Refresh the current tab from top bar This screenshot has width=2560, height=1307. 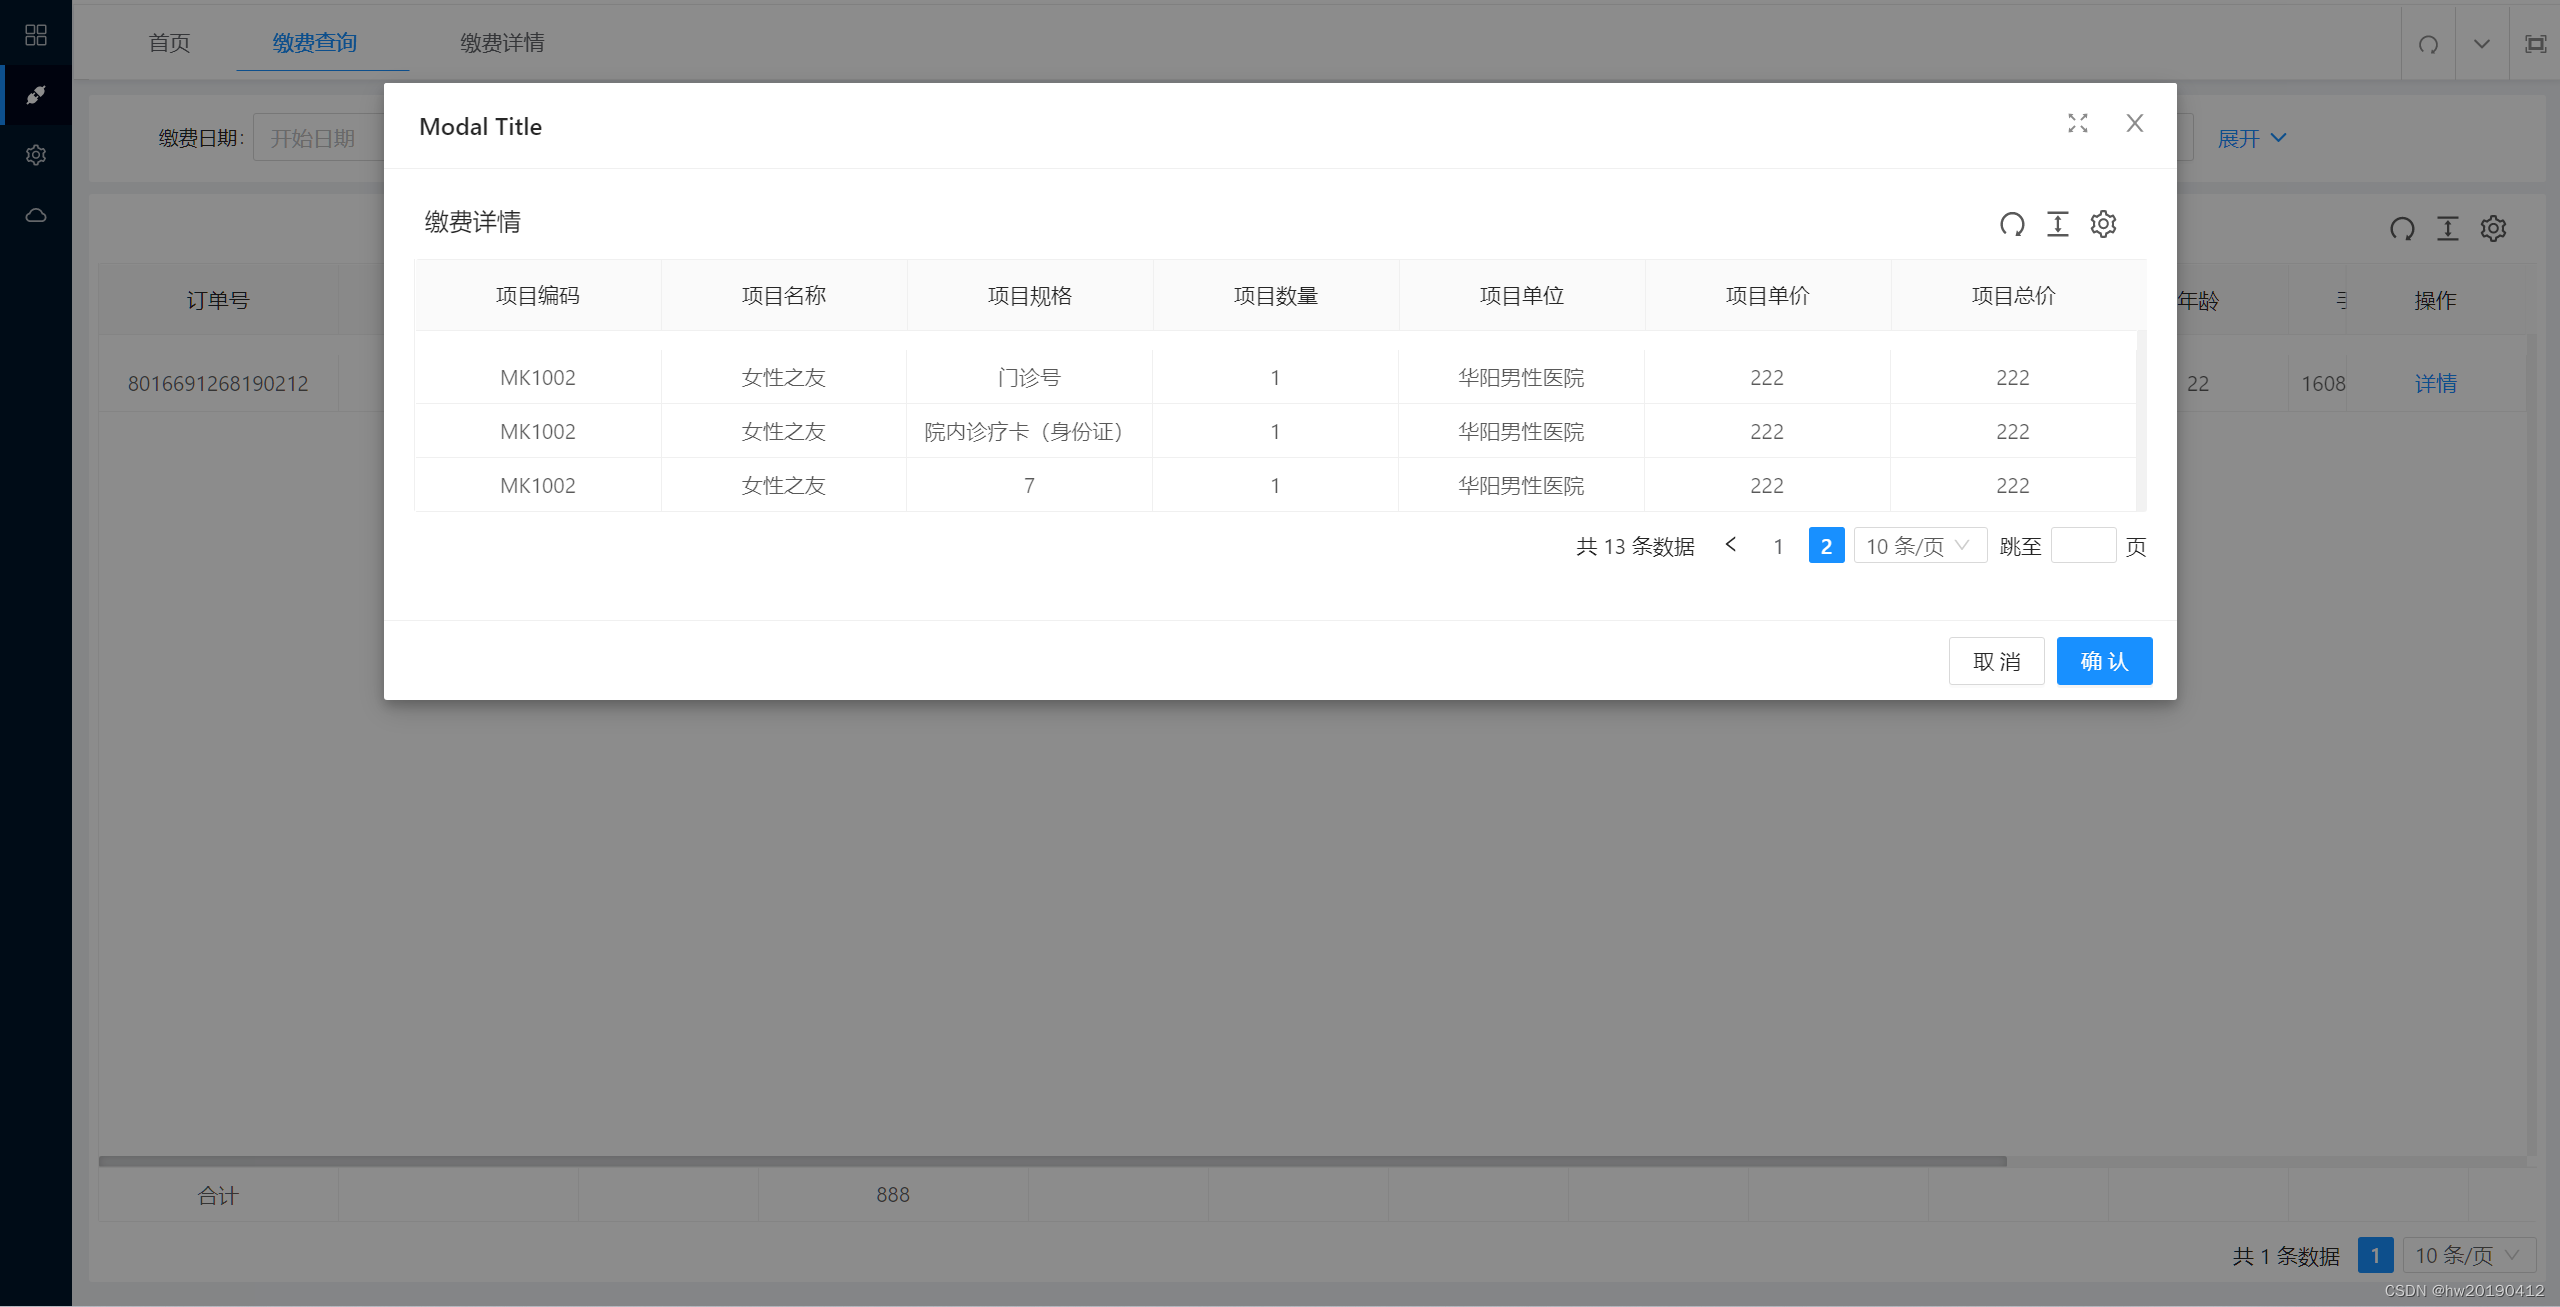pos(2428,44)
